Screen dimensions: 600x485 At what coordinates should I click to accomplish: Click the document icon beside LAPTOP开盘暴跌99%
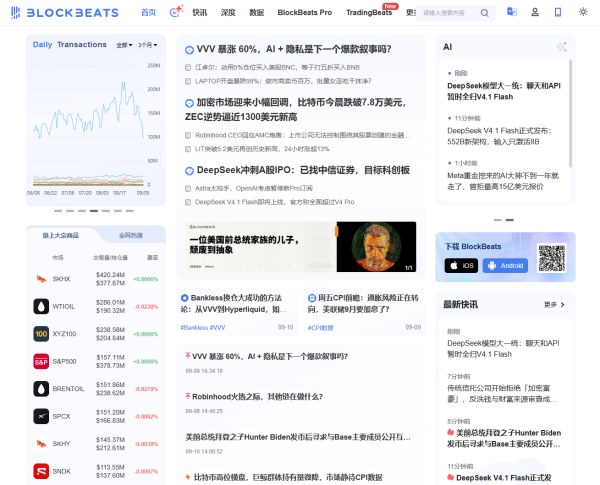188,81
